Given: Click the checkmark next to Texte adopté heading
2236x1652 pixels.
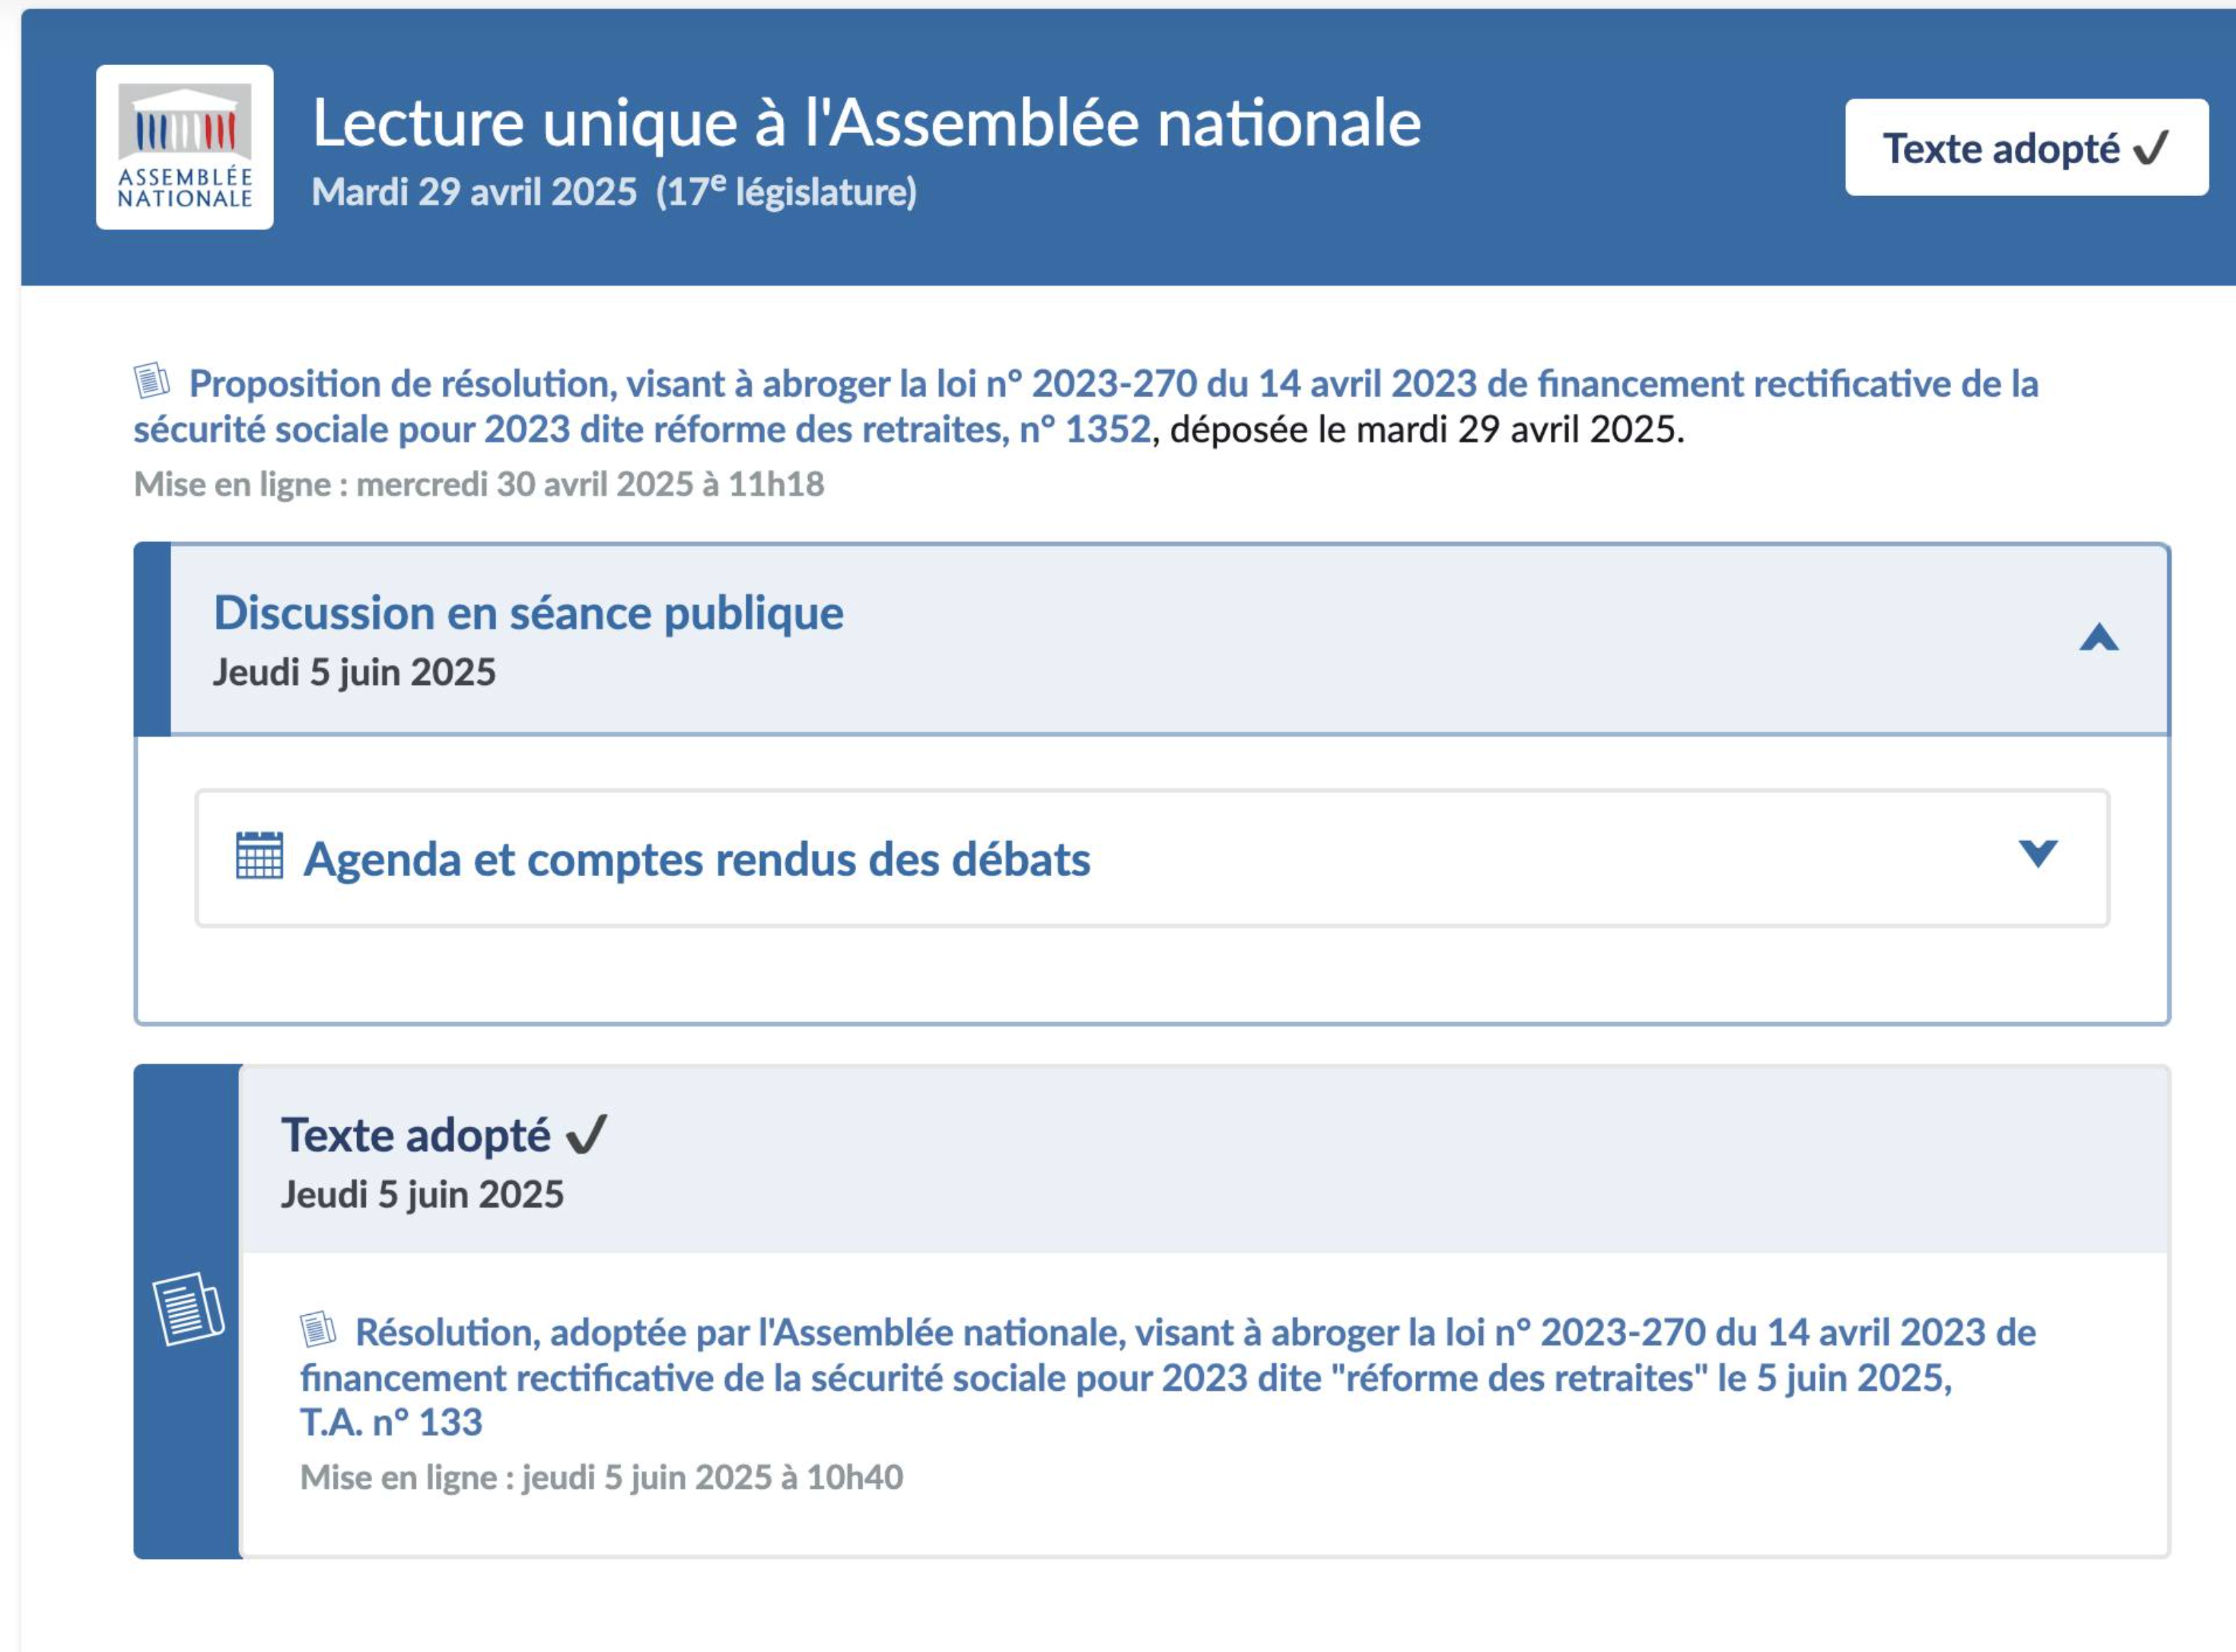Looking at the screenshot, I should coord(588,1133).
